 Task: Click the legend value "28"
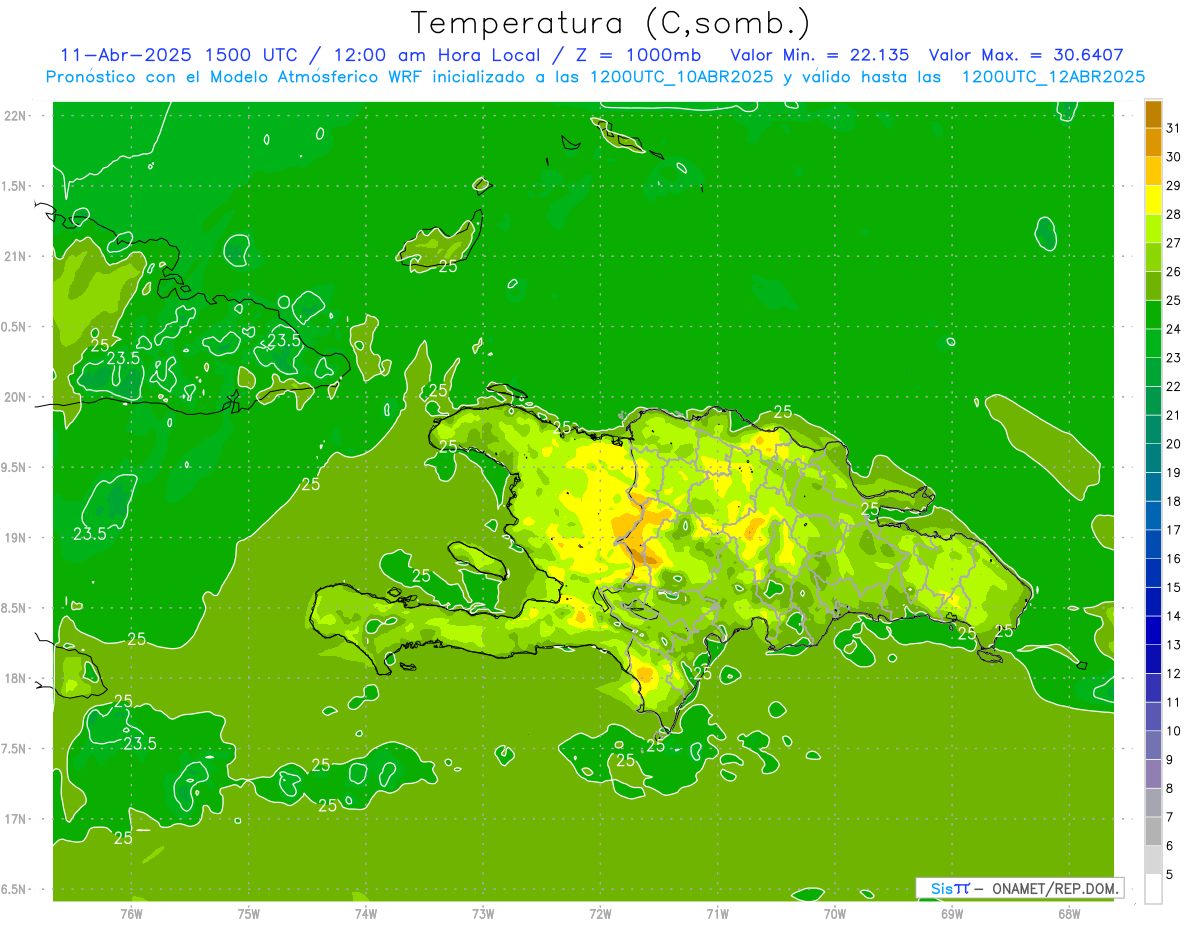pos(1173,214)
